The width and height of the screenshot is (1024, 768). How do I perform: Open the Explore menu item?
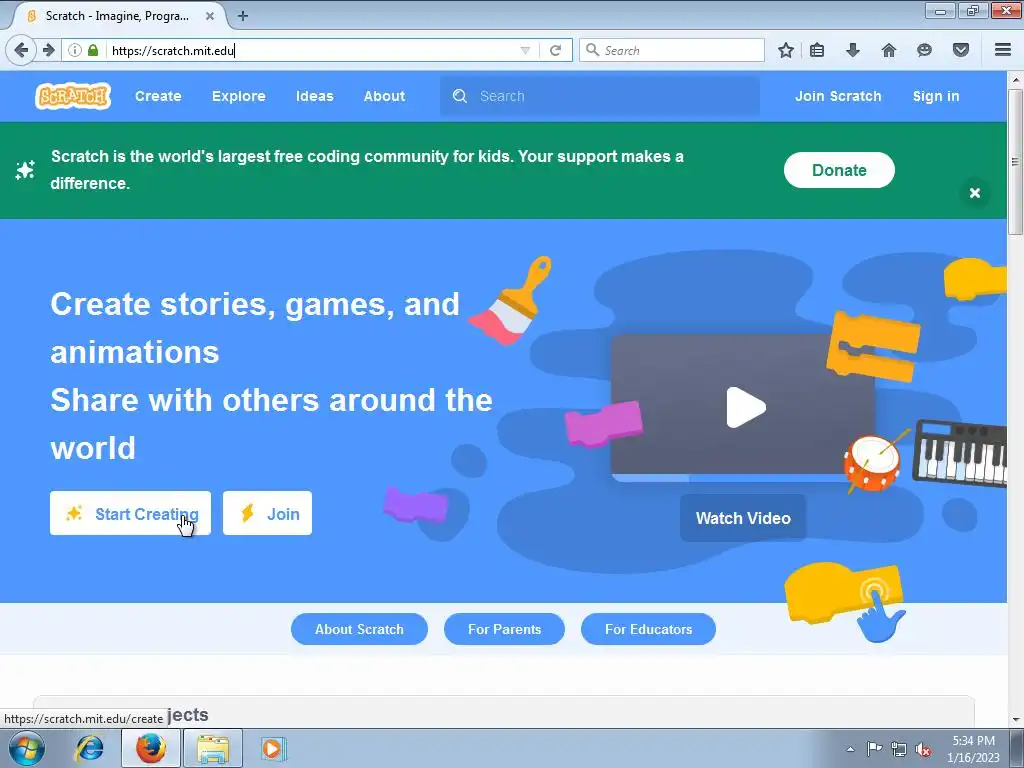(x=238, y=96)
